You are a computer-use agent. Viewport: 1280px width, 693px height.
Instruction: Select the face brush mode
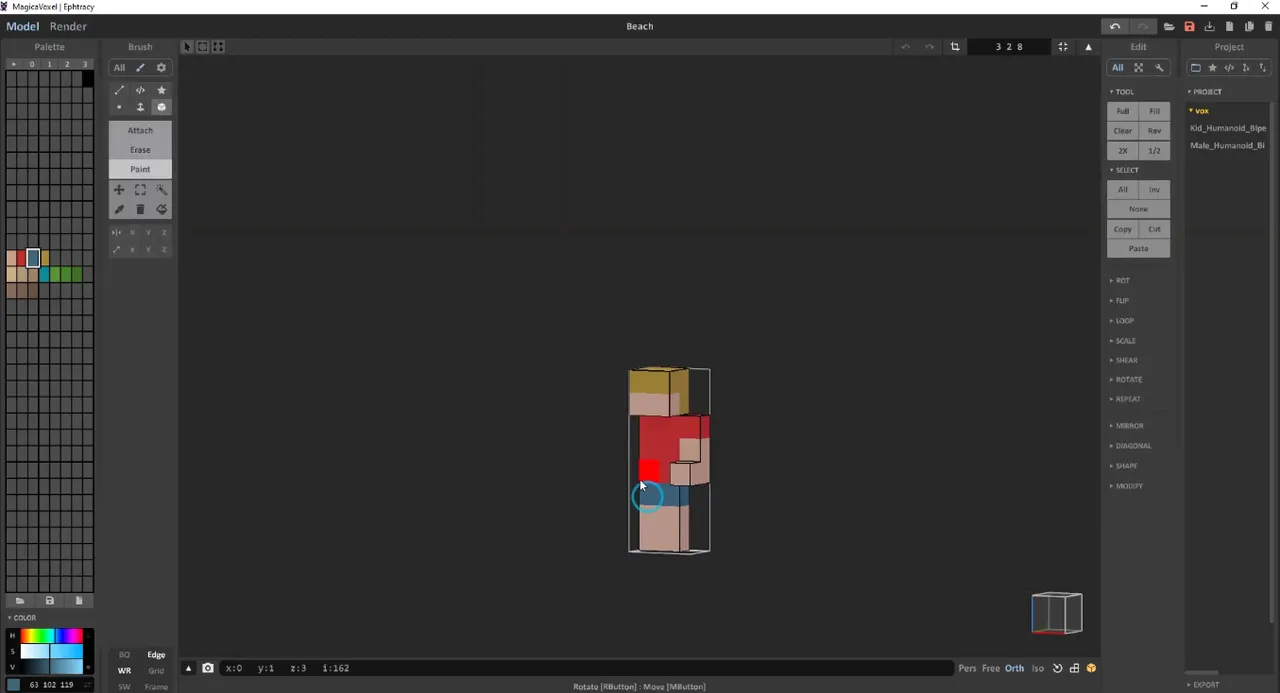140,107
